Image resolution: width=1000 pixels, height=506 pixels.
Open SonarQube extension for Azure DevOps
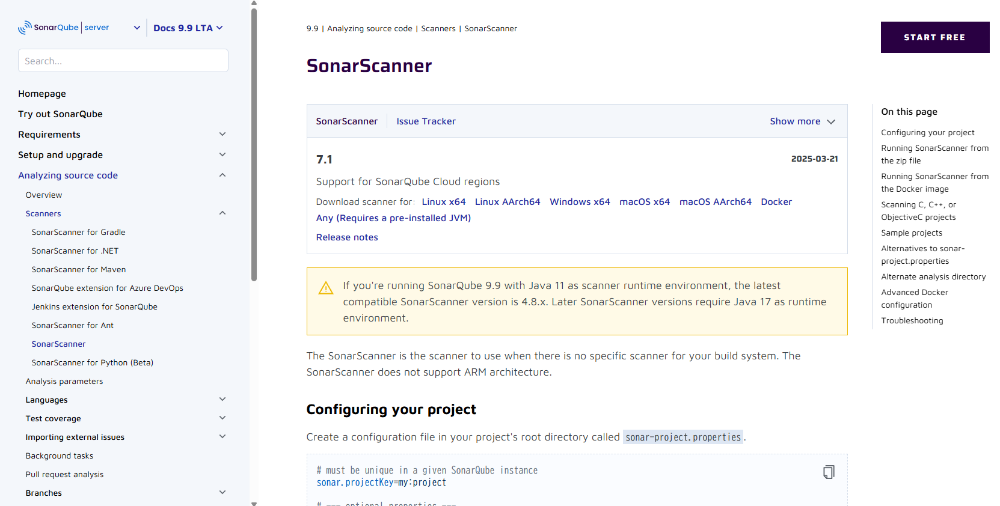pos(107,288)
